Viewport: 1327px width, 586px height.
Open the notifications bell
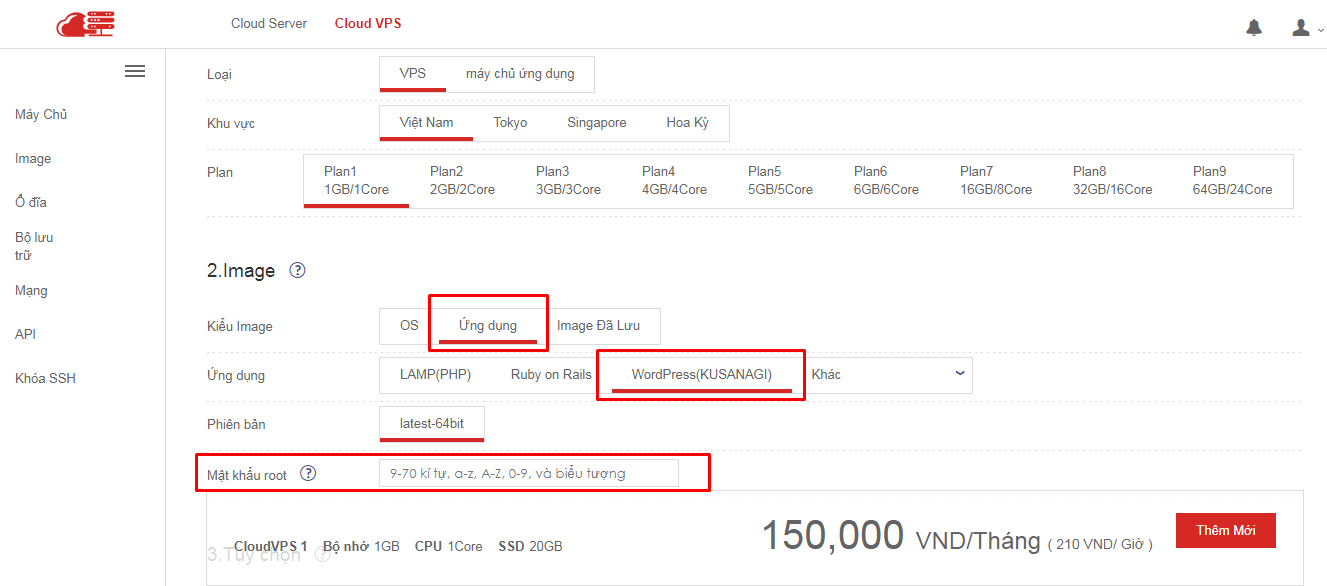point(1254,27)
